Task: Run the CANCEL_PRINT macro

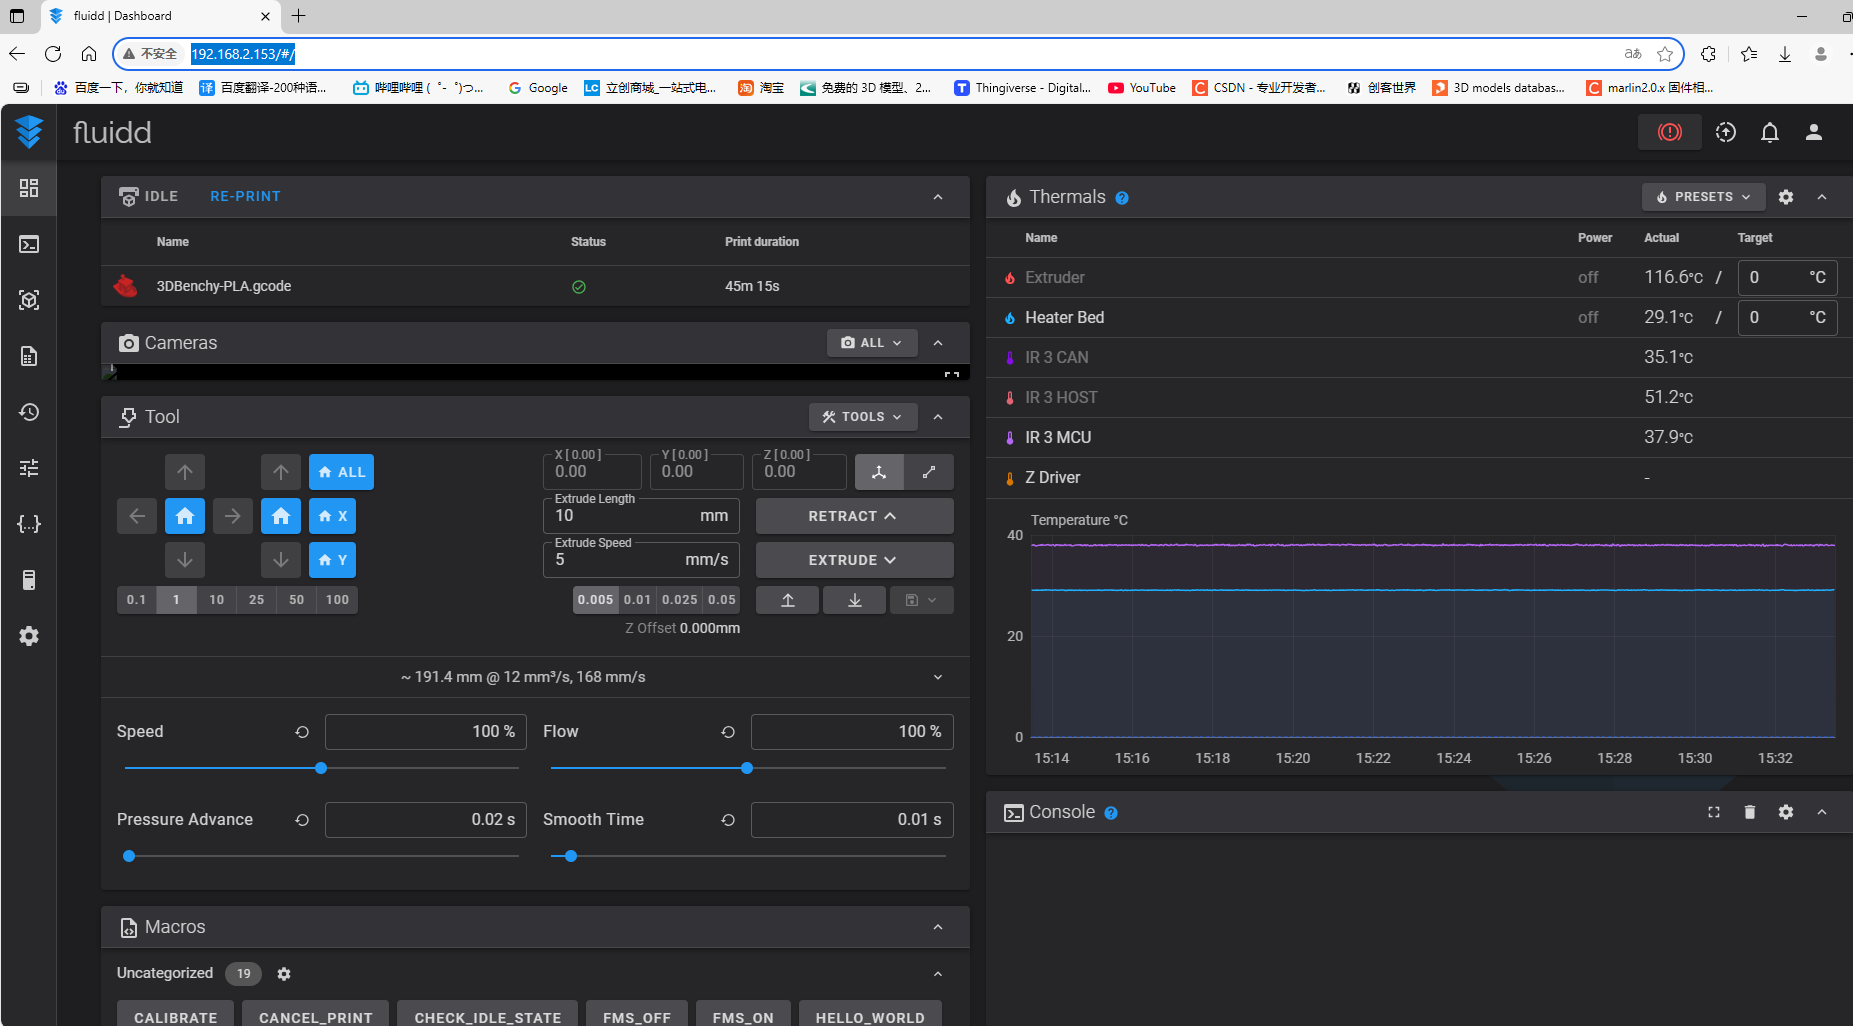Action: pos(315,1016)
